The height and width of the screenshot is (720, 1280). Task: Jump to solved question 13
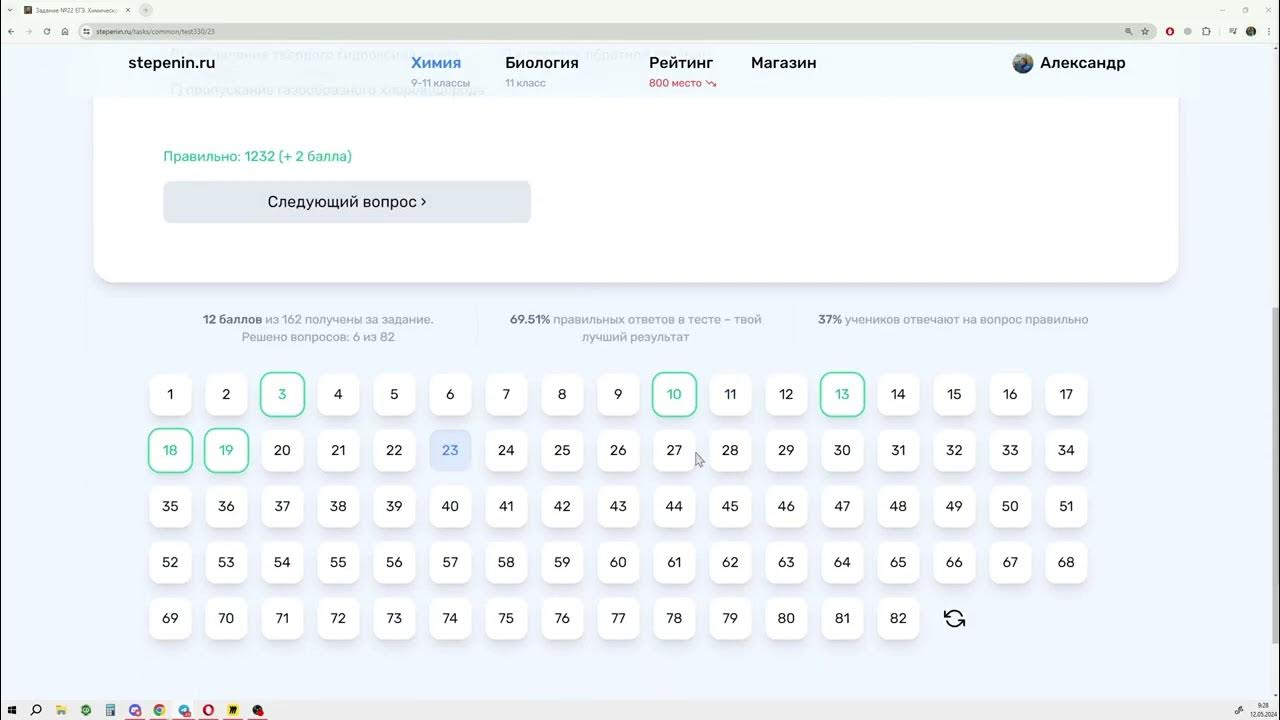pyautogui.click(x=842, y=394)
